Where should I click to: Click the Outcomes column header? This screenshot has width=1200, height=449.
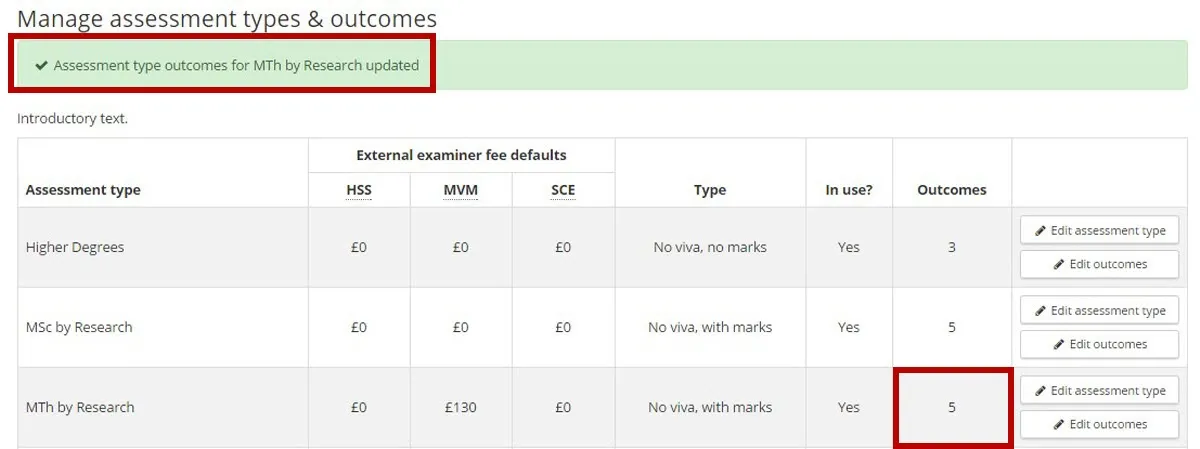(951, 190)
